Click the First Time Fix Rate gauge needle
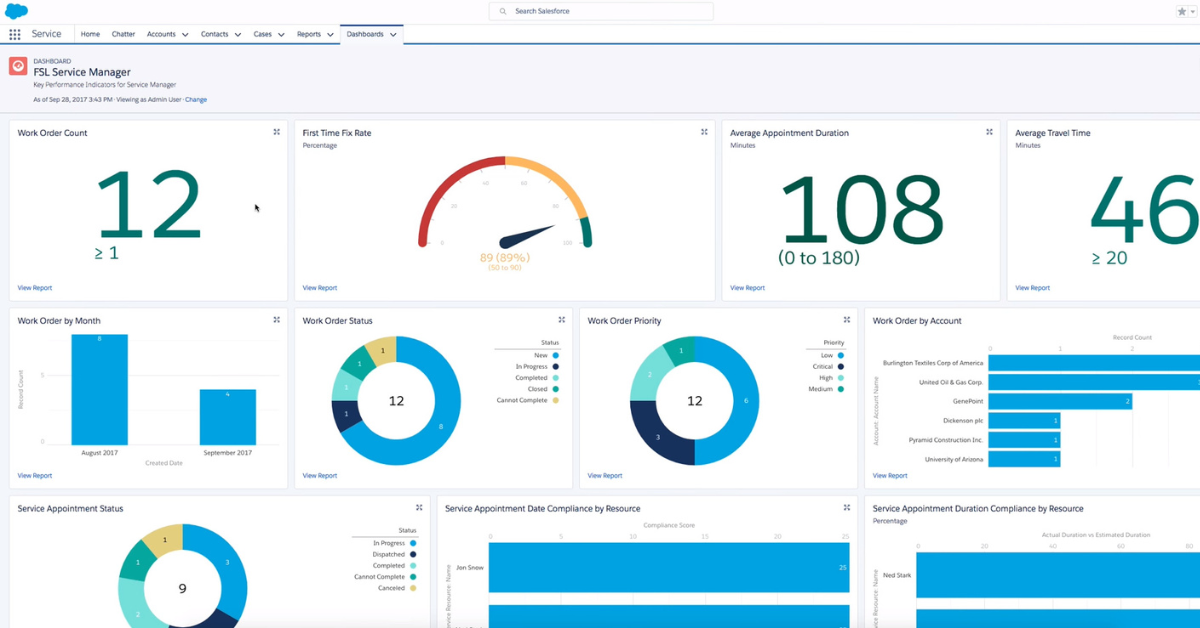The width and height of the screenshot is (1200, 628). [x=527, y=236]
